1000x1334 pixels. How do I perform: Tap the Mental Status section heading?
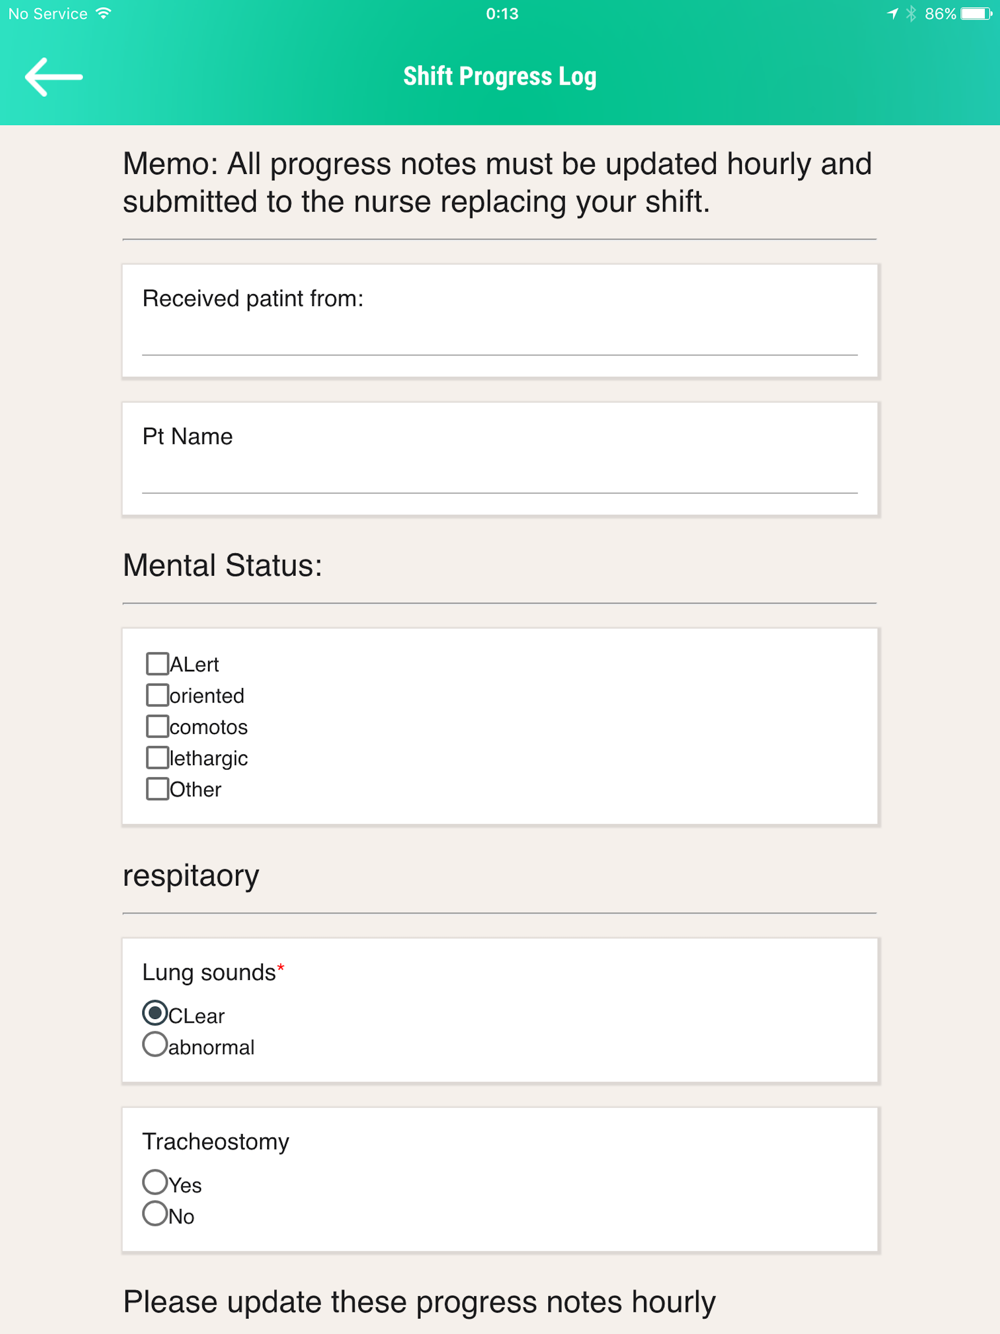(222, 566)
